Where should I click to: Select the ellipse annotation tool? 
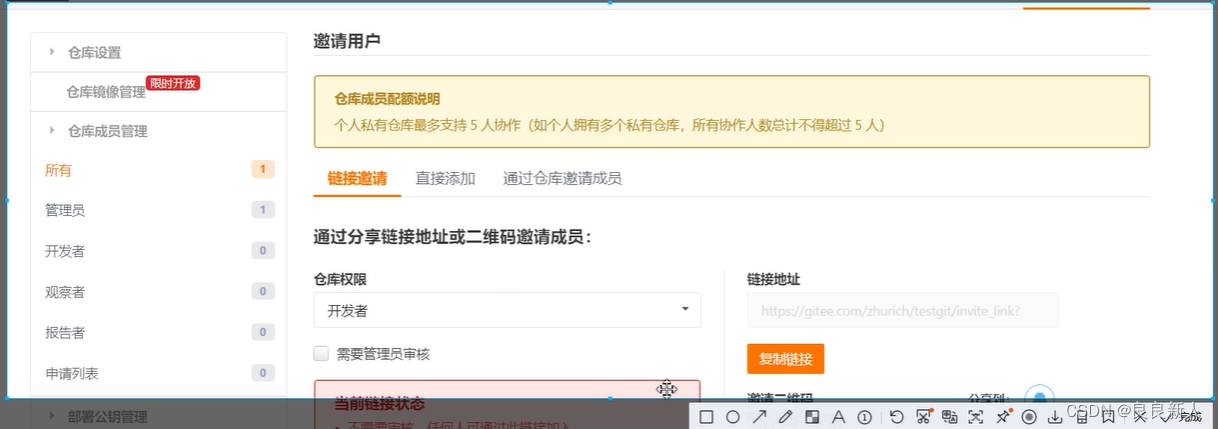click(x=732, y=417)
